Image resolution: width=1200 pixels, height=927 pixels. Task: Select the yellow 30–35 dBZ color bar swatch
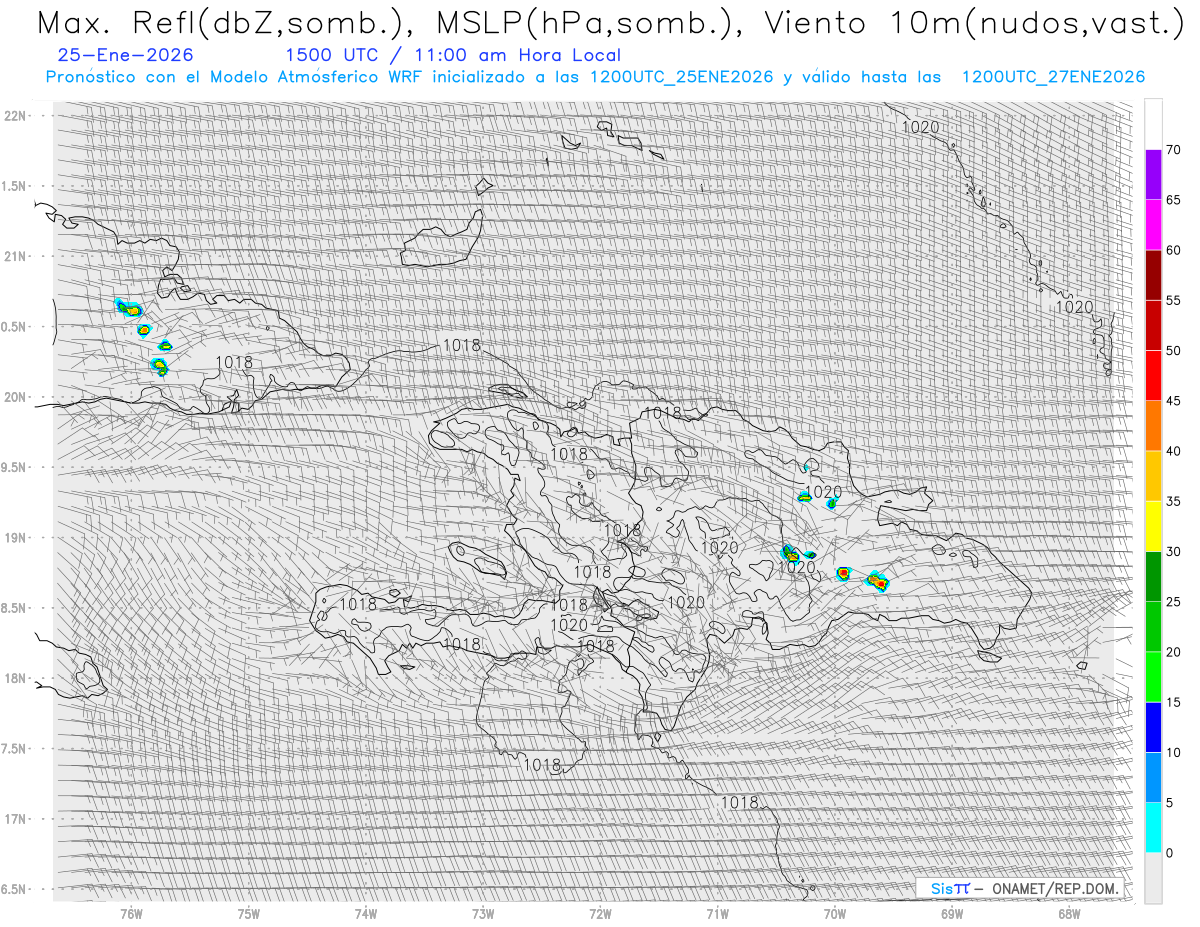click(1153, 526)
